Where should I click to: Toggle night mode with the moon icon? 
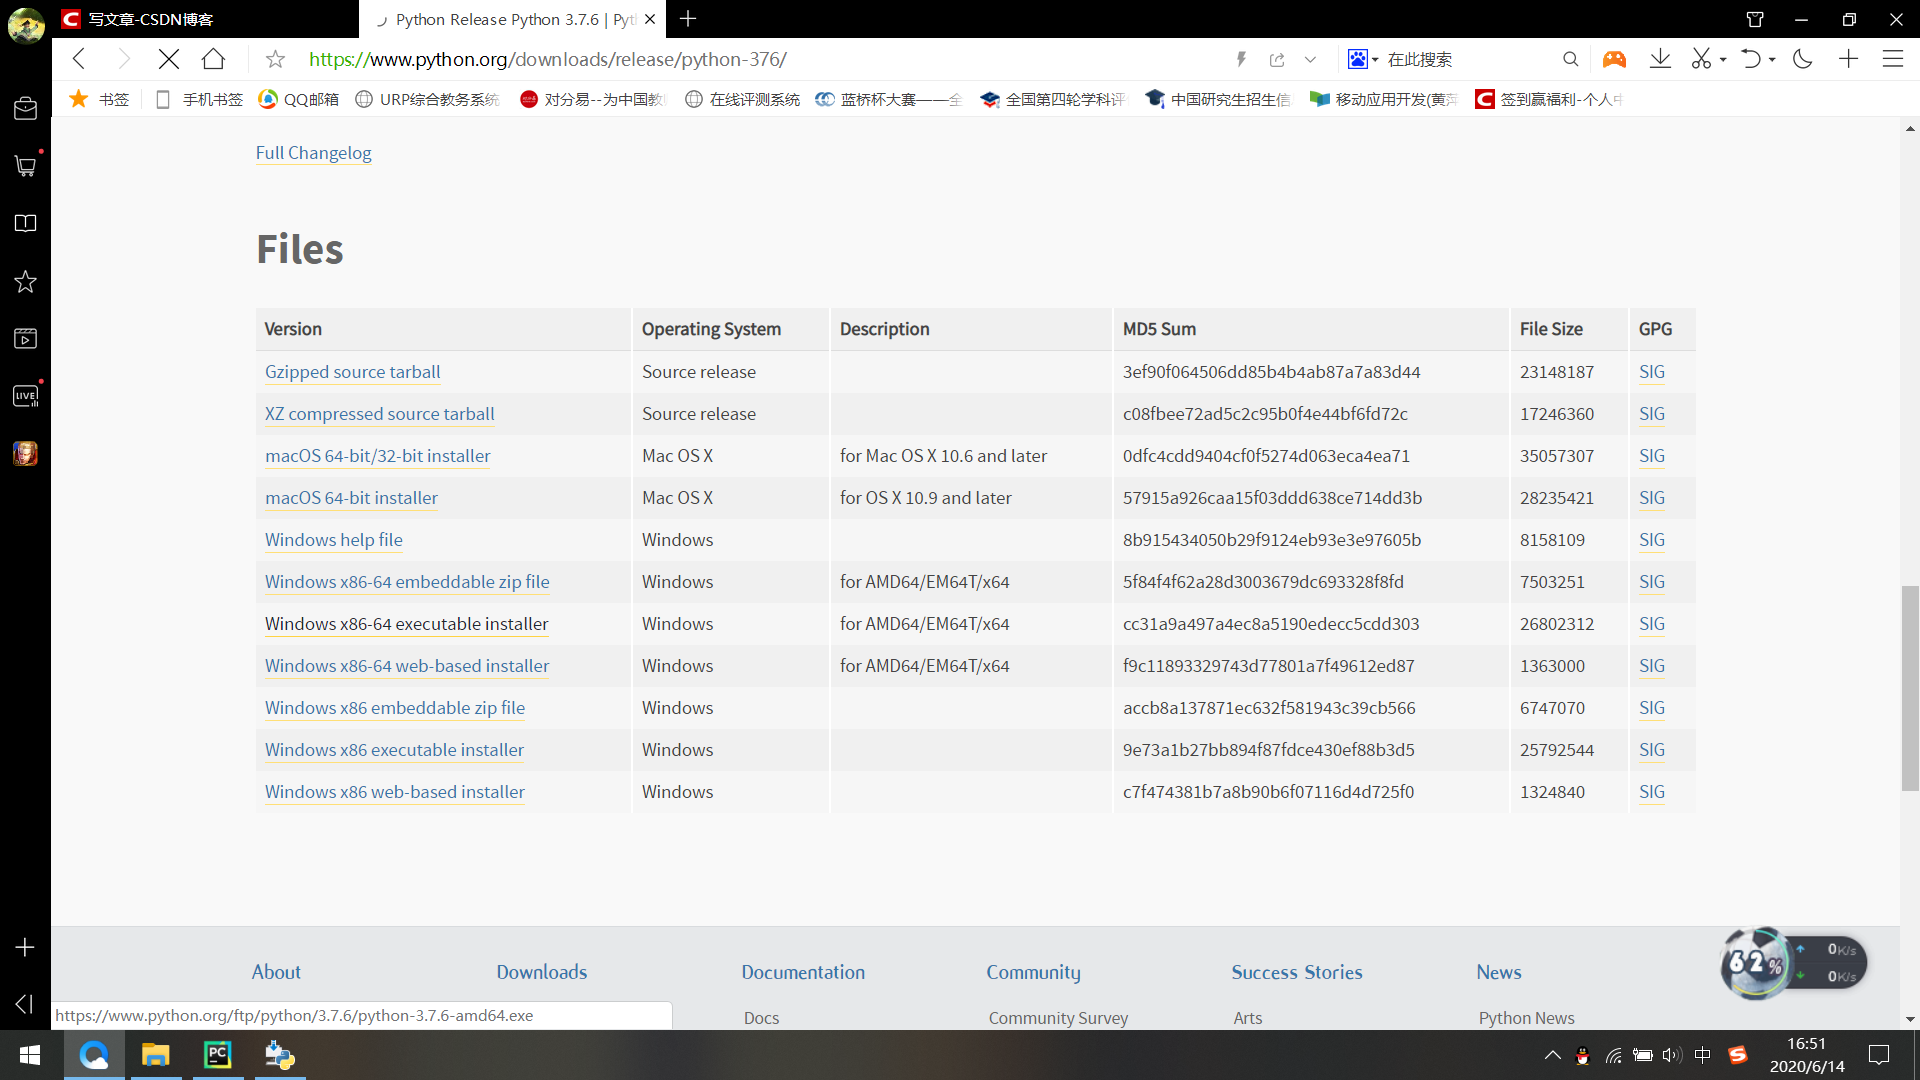click(x=1803, y=59)
